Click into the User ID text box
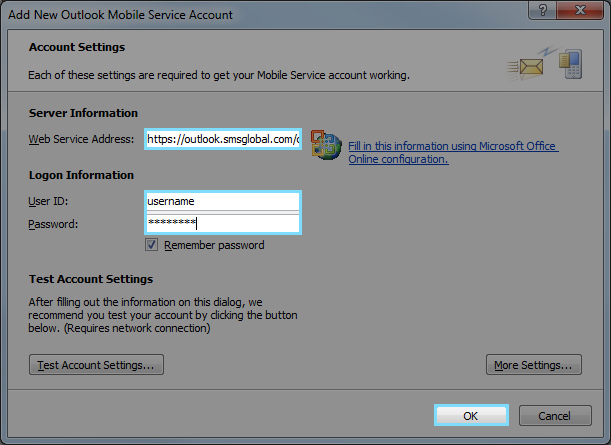Viewport: 611px width, 445px height. 222,201
